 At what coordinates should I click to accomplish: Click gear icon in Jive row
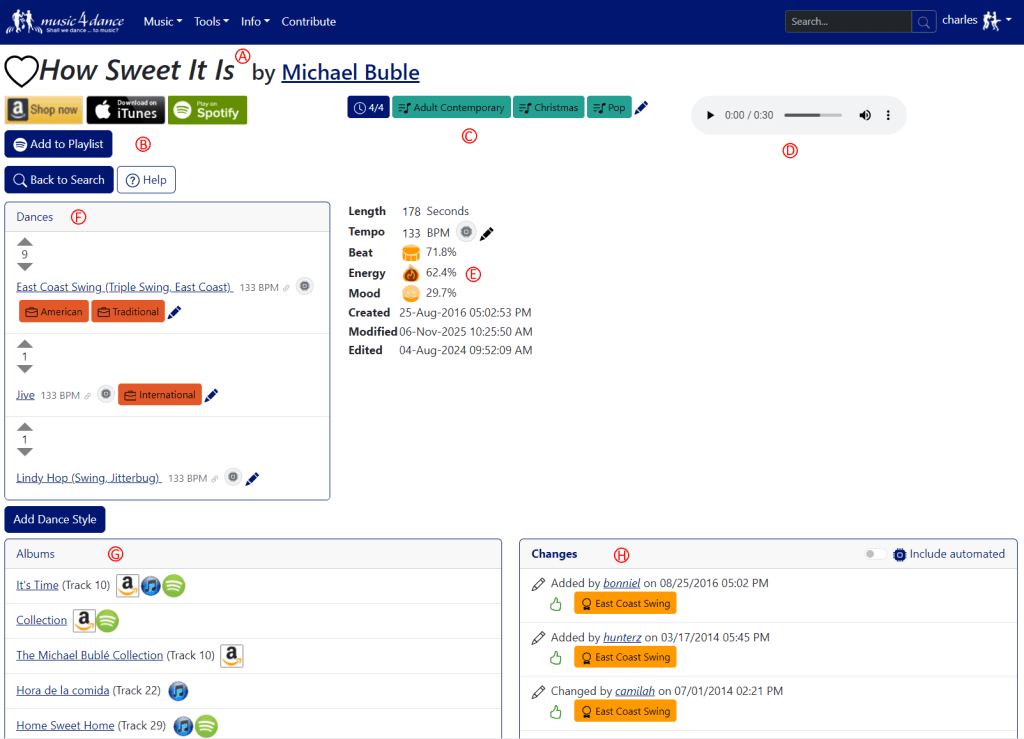pyautogui.click(x=106, y=394)
